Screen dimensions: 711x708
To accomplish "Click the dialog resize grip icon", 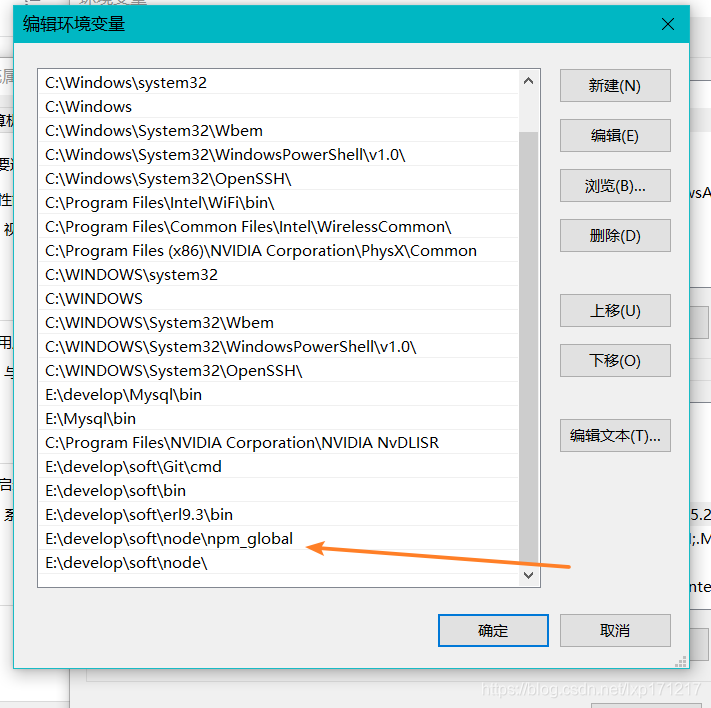I will [681, 662].
